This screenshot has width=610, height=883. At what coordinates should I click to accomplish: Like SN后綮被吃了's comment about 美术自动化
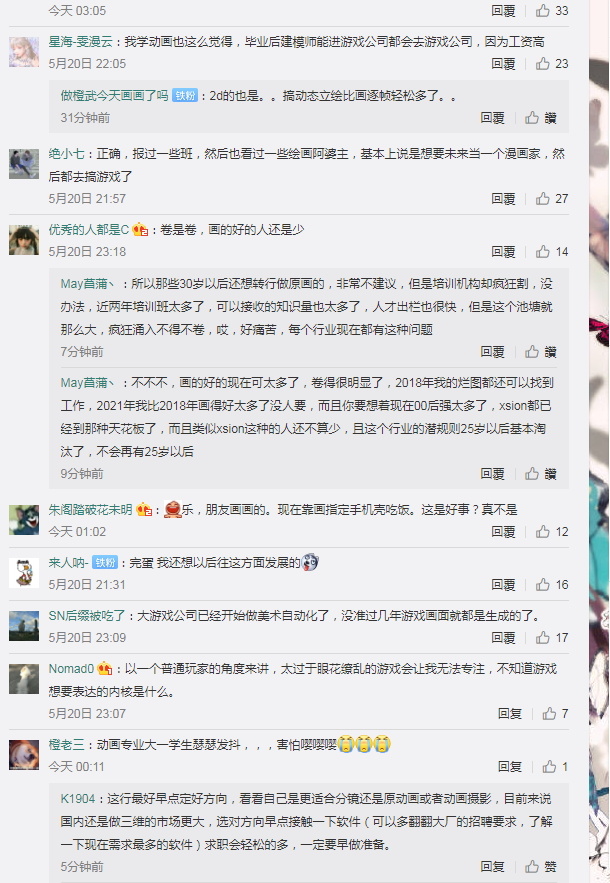[x=551, y=637]
